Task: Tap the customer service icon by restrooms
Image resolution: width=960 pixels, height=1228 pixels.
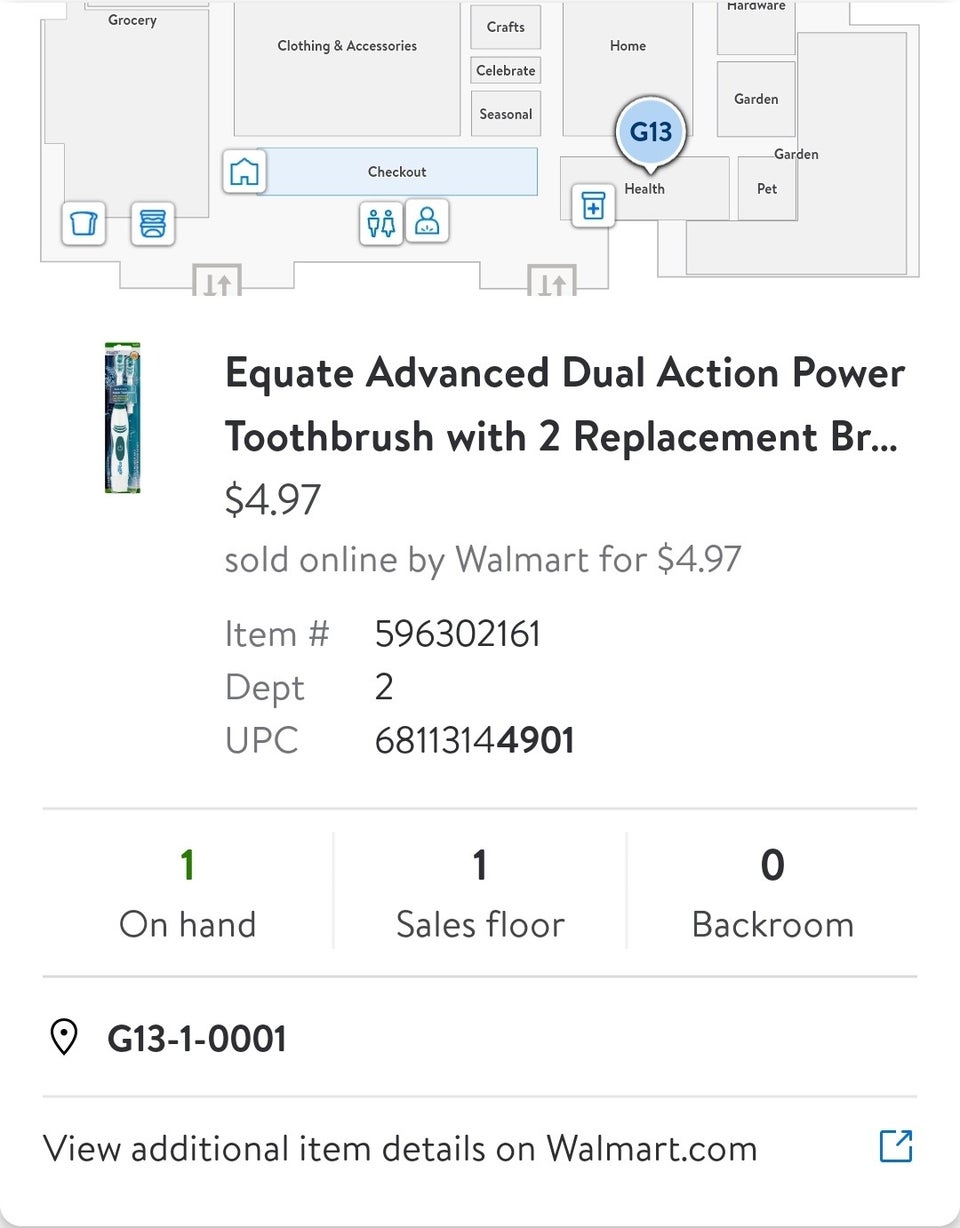Action: click(428, 222)
